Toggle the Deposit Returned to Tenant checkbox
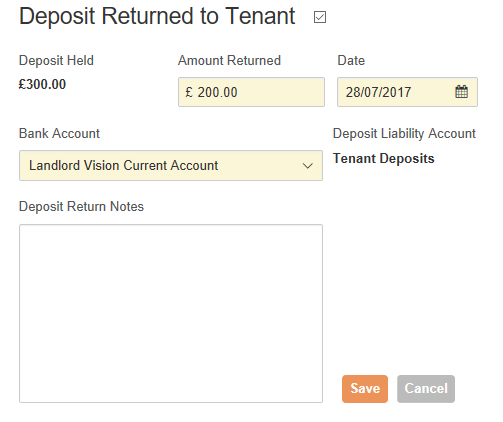The height and width of the screenshot is (422, 503). click(x=320, y=17)
